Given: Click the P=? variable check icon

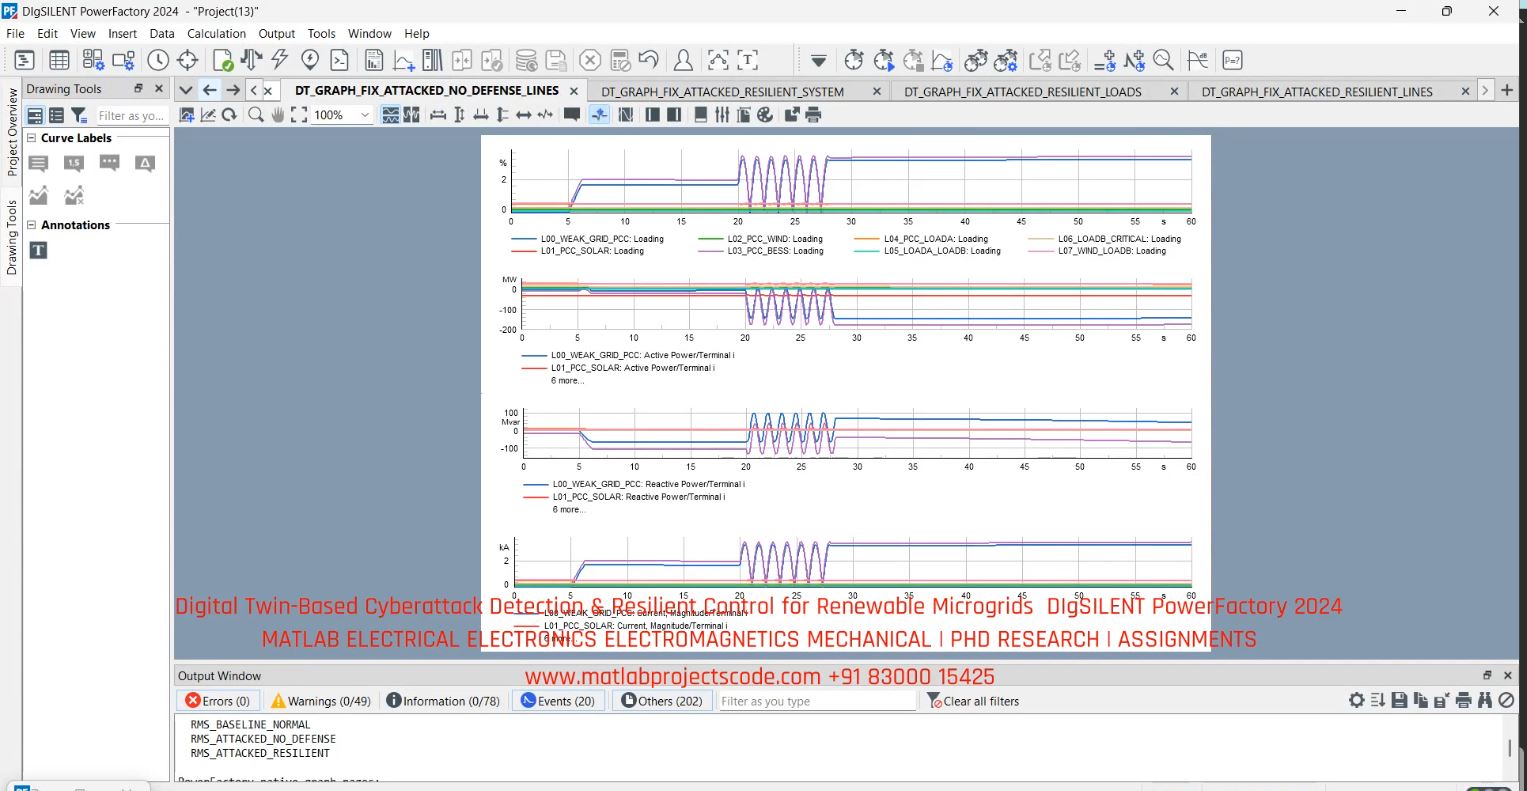Looking at the screenshot, I should [1233, 61].
